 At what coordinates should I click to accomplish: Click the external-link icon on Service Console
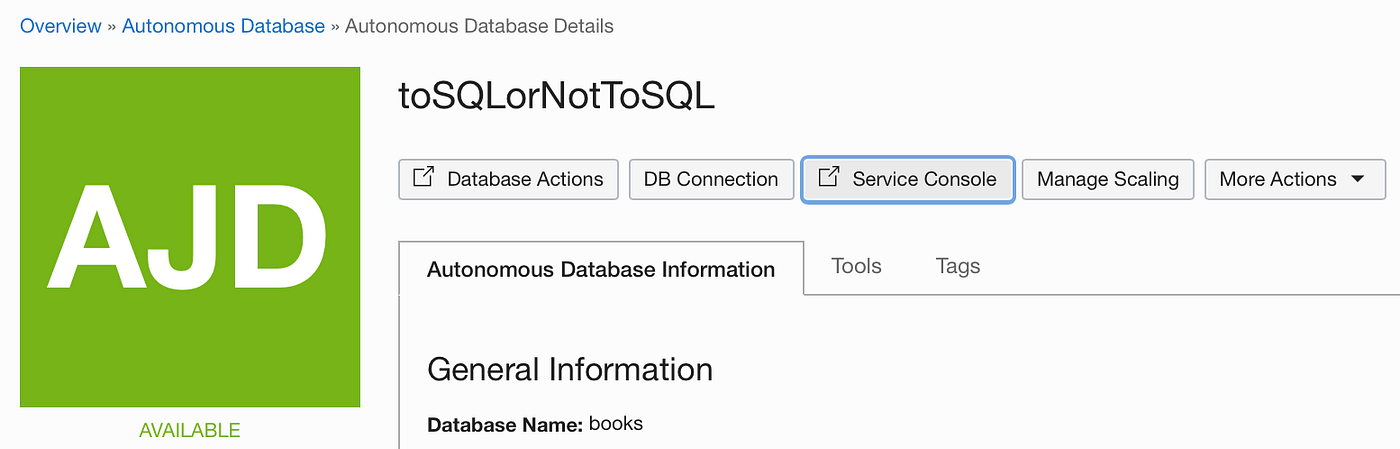[828, 178]
